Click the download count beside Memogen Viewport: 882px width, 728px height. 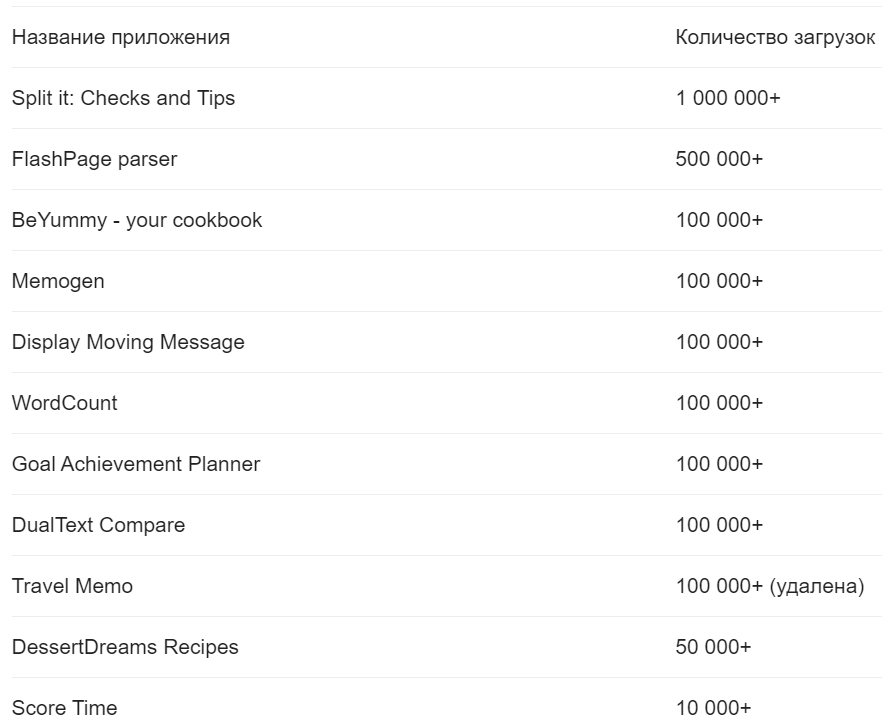click(719, 281)
